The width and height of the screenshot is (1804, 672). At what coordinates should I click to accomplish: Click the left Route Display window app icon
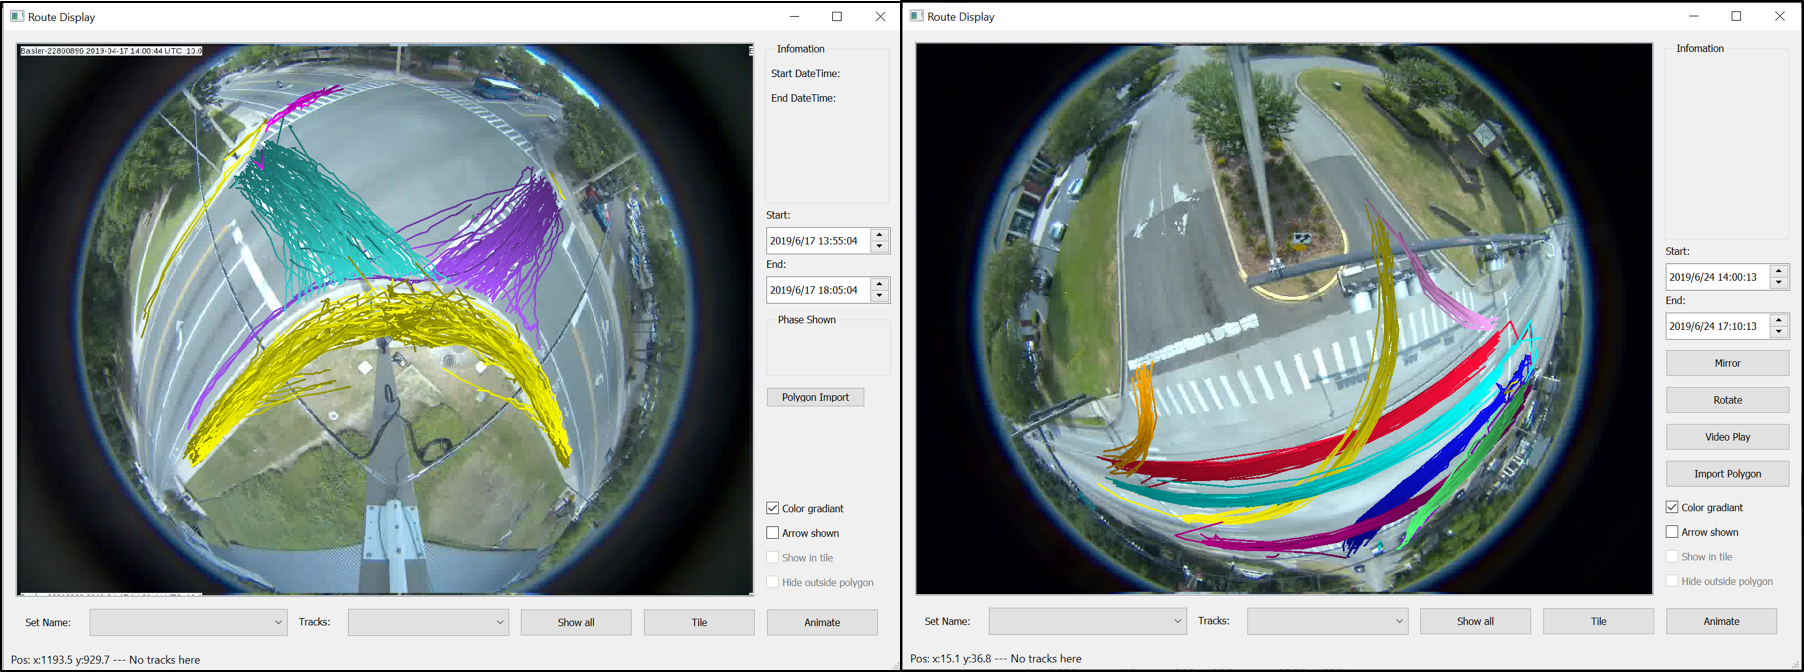coord(17,17)
